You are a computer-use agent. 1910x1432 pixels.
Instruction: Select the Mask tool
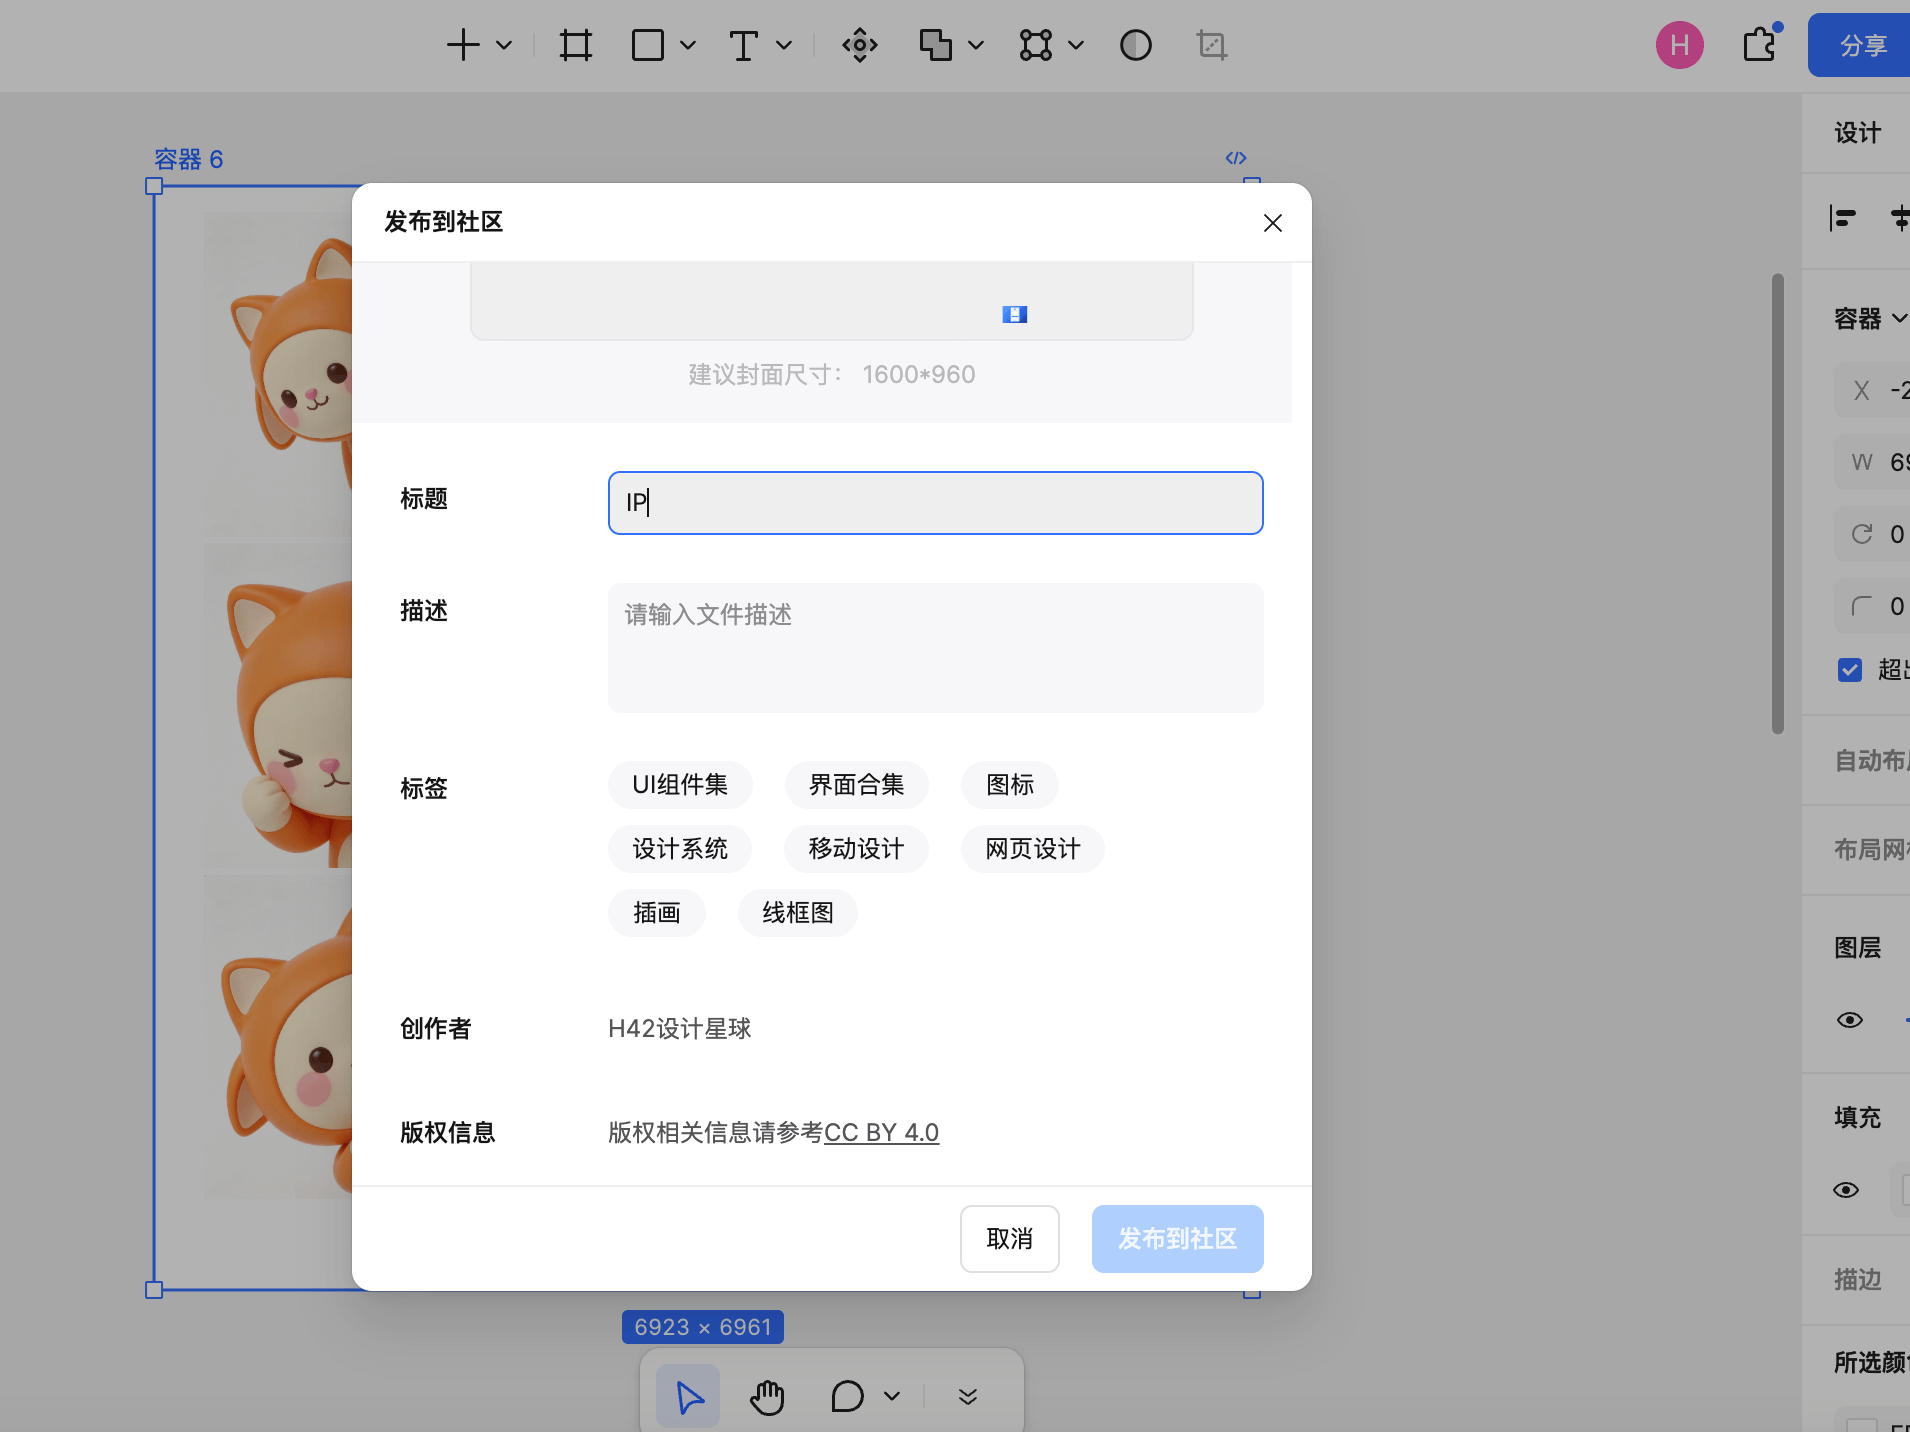tap(1135, 45)
